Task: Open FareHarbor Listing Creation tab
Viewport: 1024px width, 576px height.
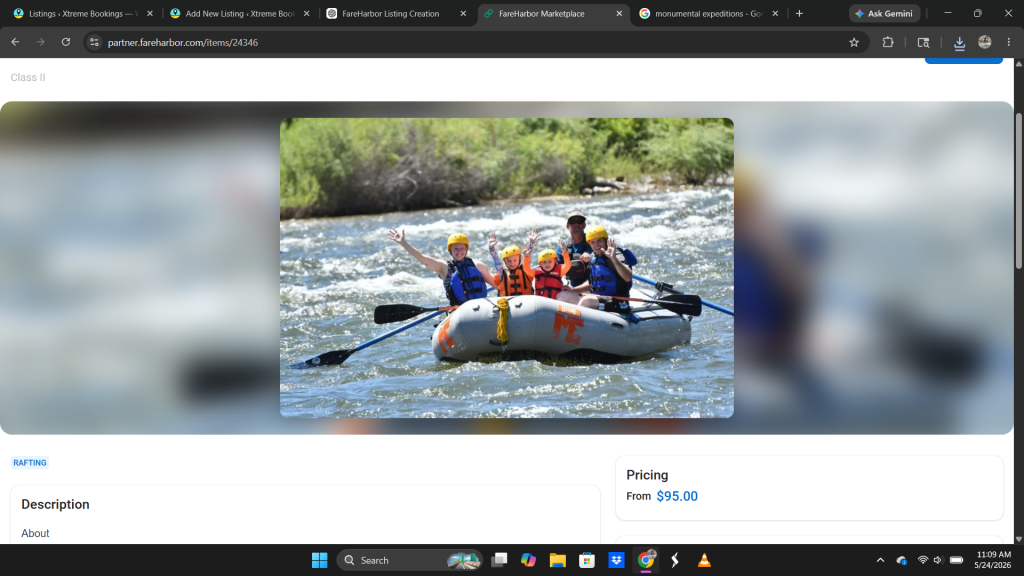Action: coord(391,13)
